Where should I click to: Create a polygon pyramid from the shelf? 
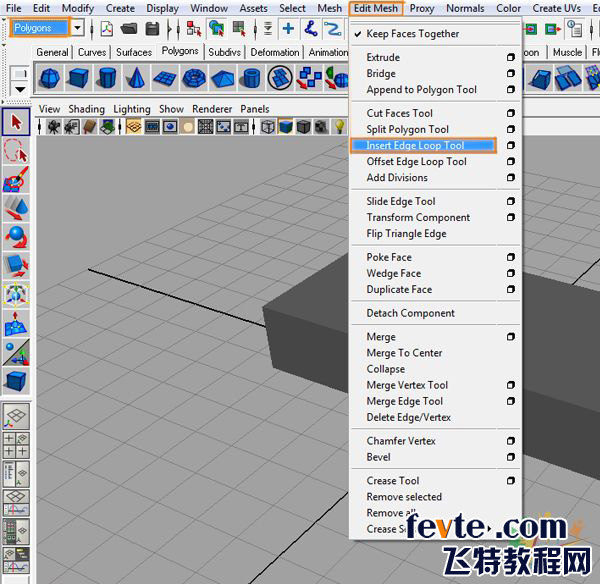pos(222,78)
